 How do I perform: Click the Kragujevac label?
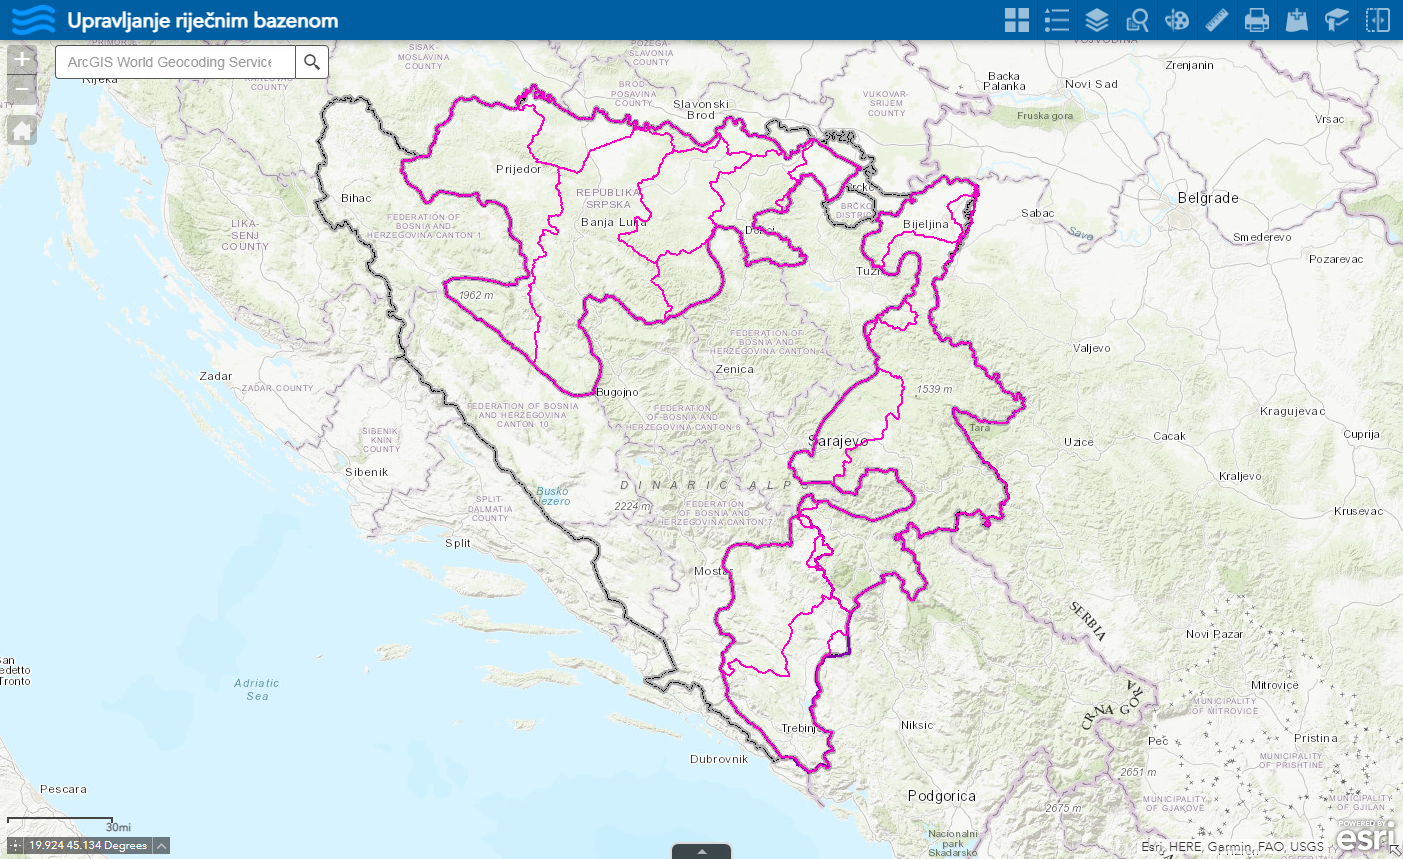1293,411
